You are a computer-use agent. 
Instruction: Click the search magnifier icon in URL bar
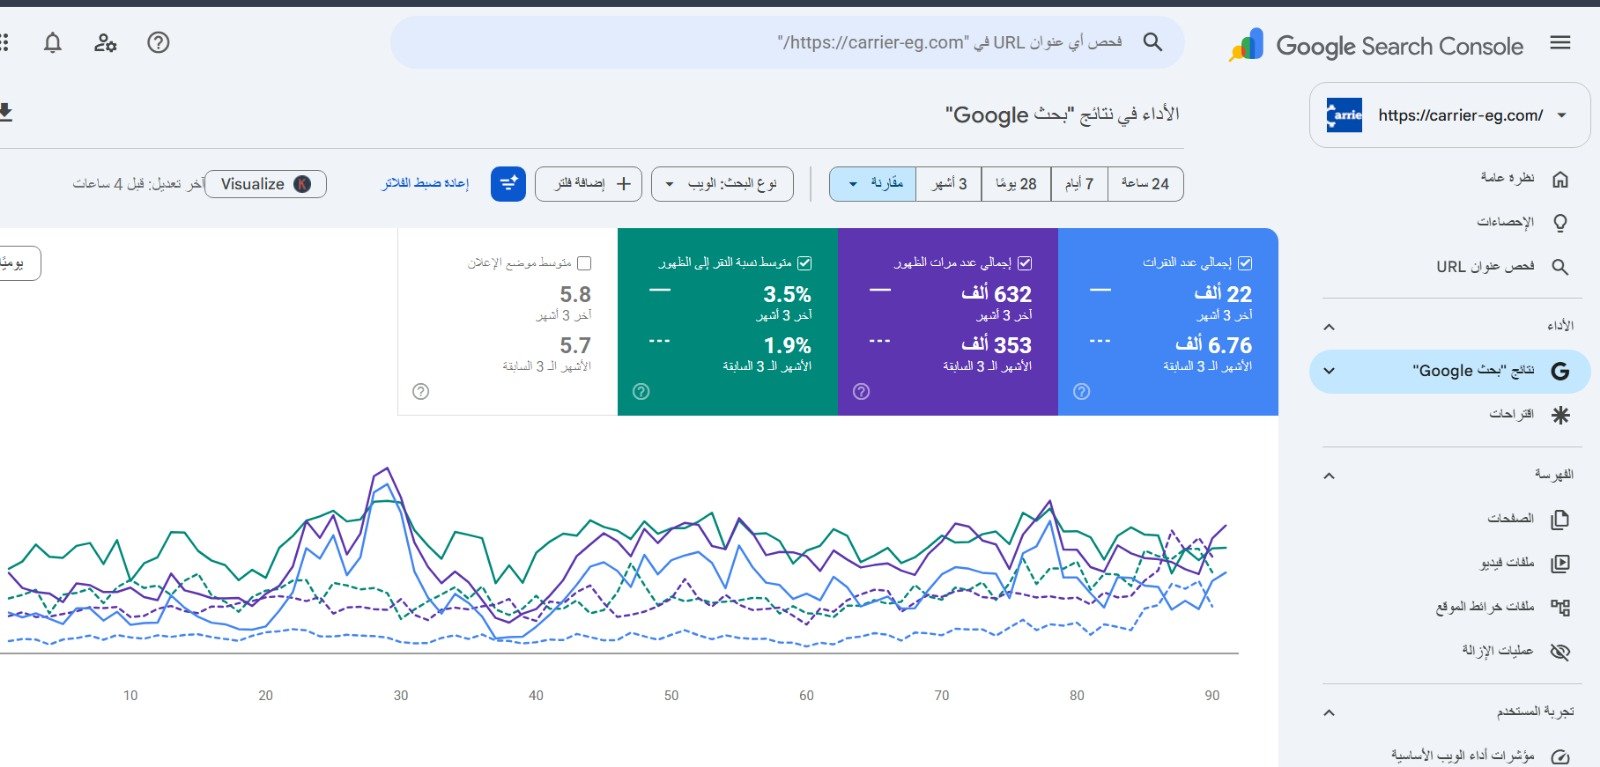click(1152, 42)
